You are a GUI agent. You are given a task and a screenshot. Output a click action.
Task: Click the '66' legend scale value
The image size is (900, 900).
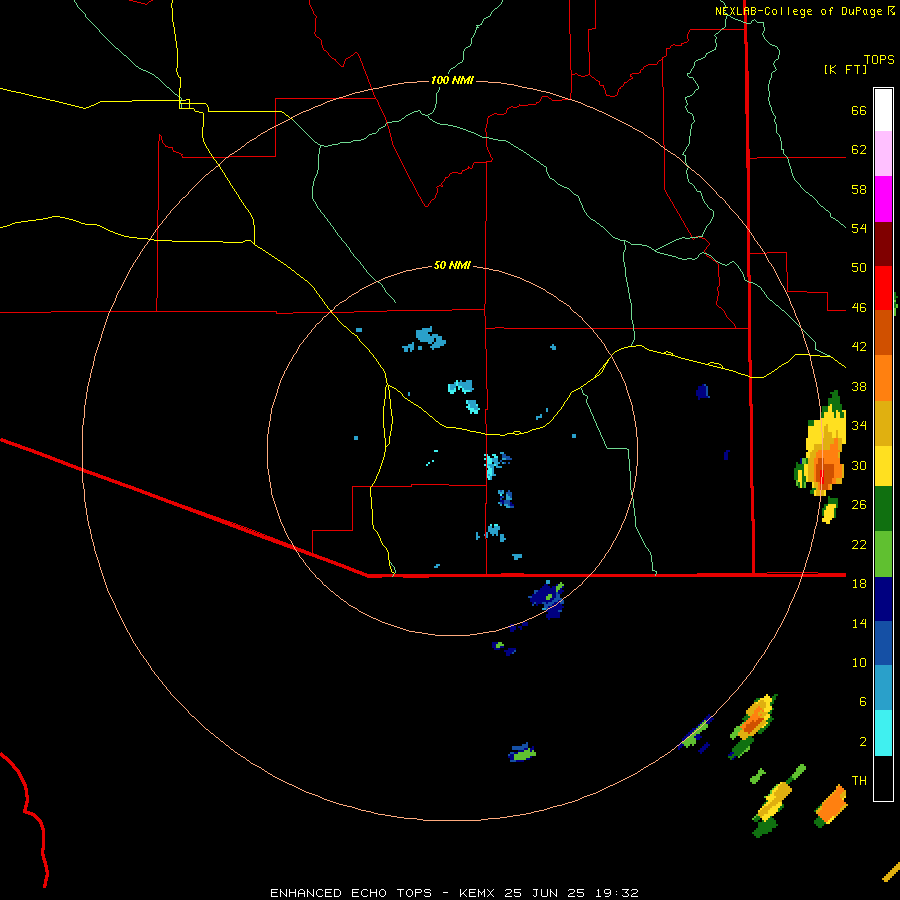point(859,110)
